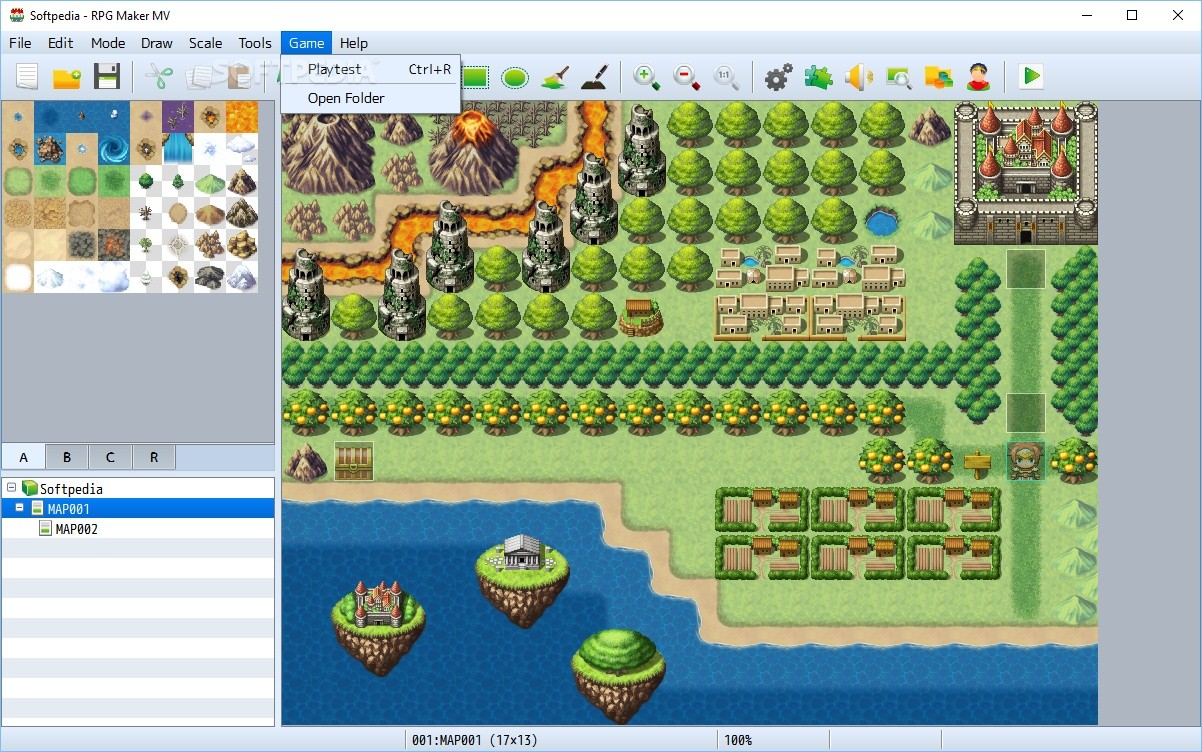Pick the whirlpool tile in palette
The image size is (1202, 752).
click(x=114, y=148)
